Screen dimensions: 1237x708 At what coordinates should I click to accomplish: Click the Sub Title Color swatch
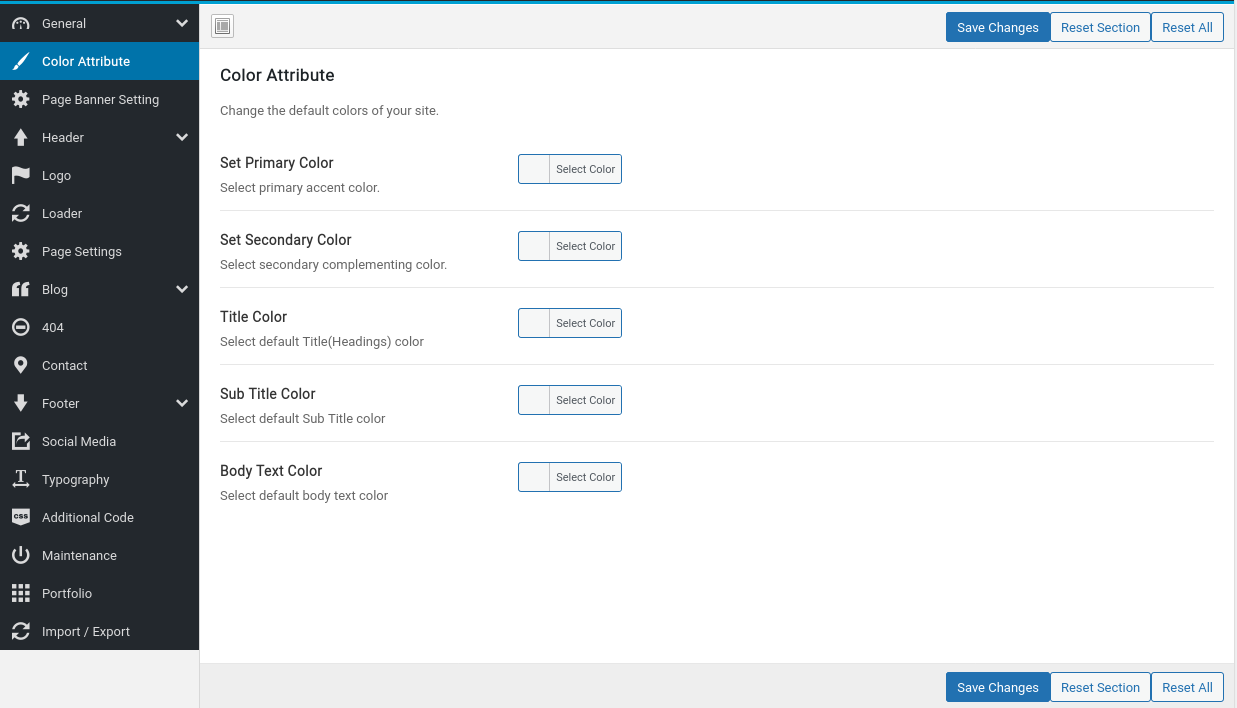[x=534, y=400]
